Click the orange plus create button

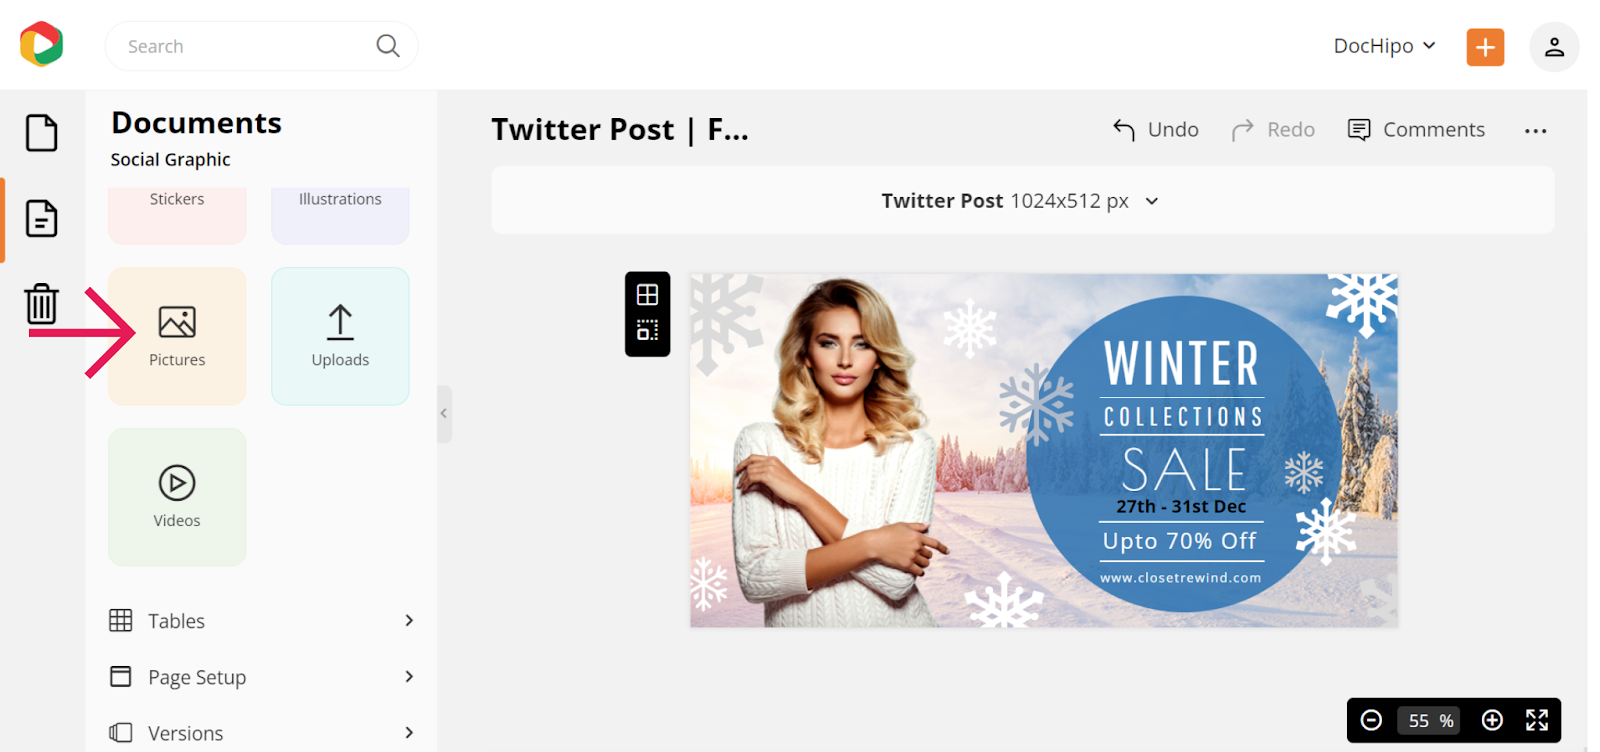pyautogui.click(x=1485, y=47)
